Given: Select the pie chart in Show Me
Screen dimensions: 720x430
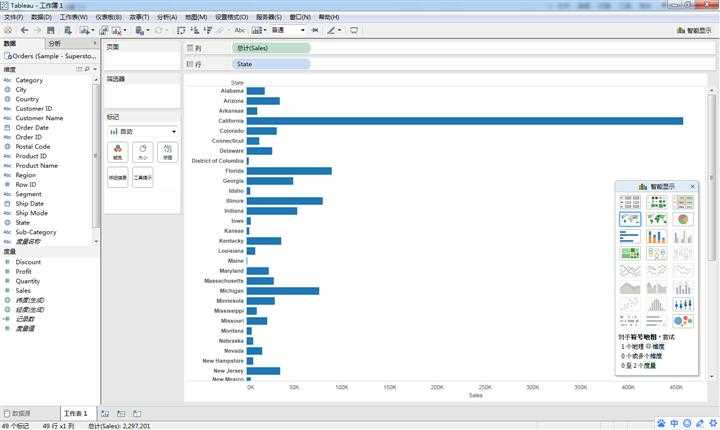Looking at the screenshot, I should coord(683,219).
